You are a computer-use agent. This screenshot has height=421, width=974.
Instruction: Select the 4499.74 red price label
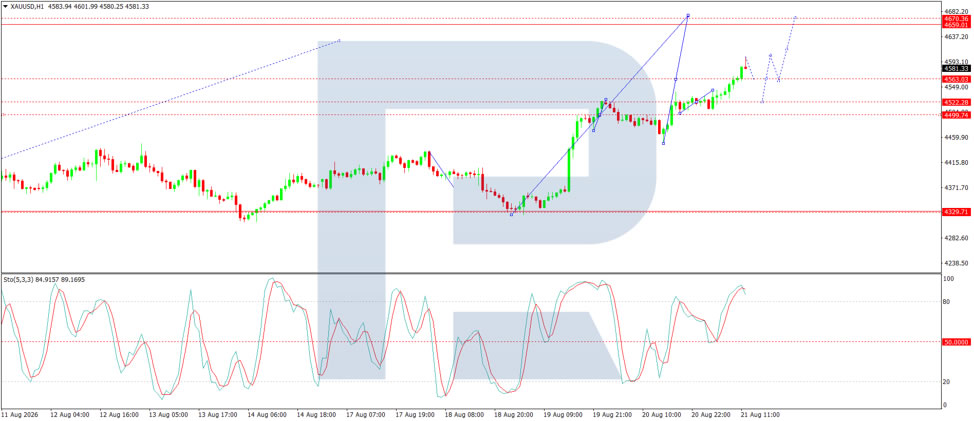coord(956,115)
